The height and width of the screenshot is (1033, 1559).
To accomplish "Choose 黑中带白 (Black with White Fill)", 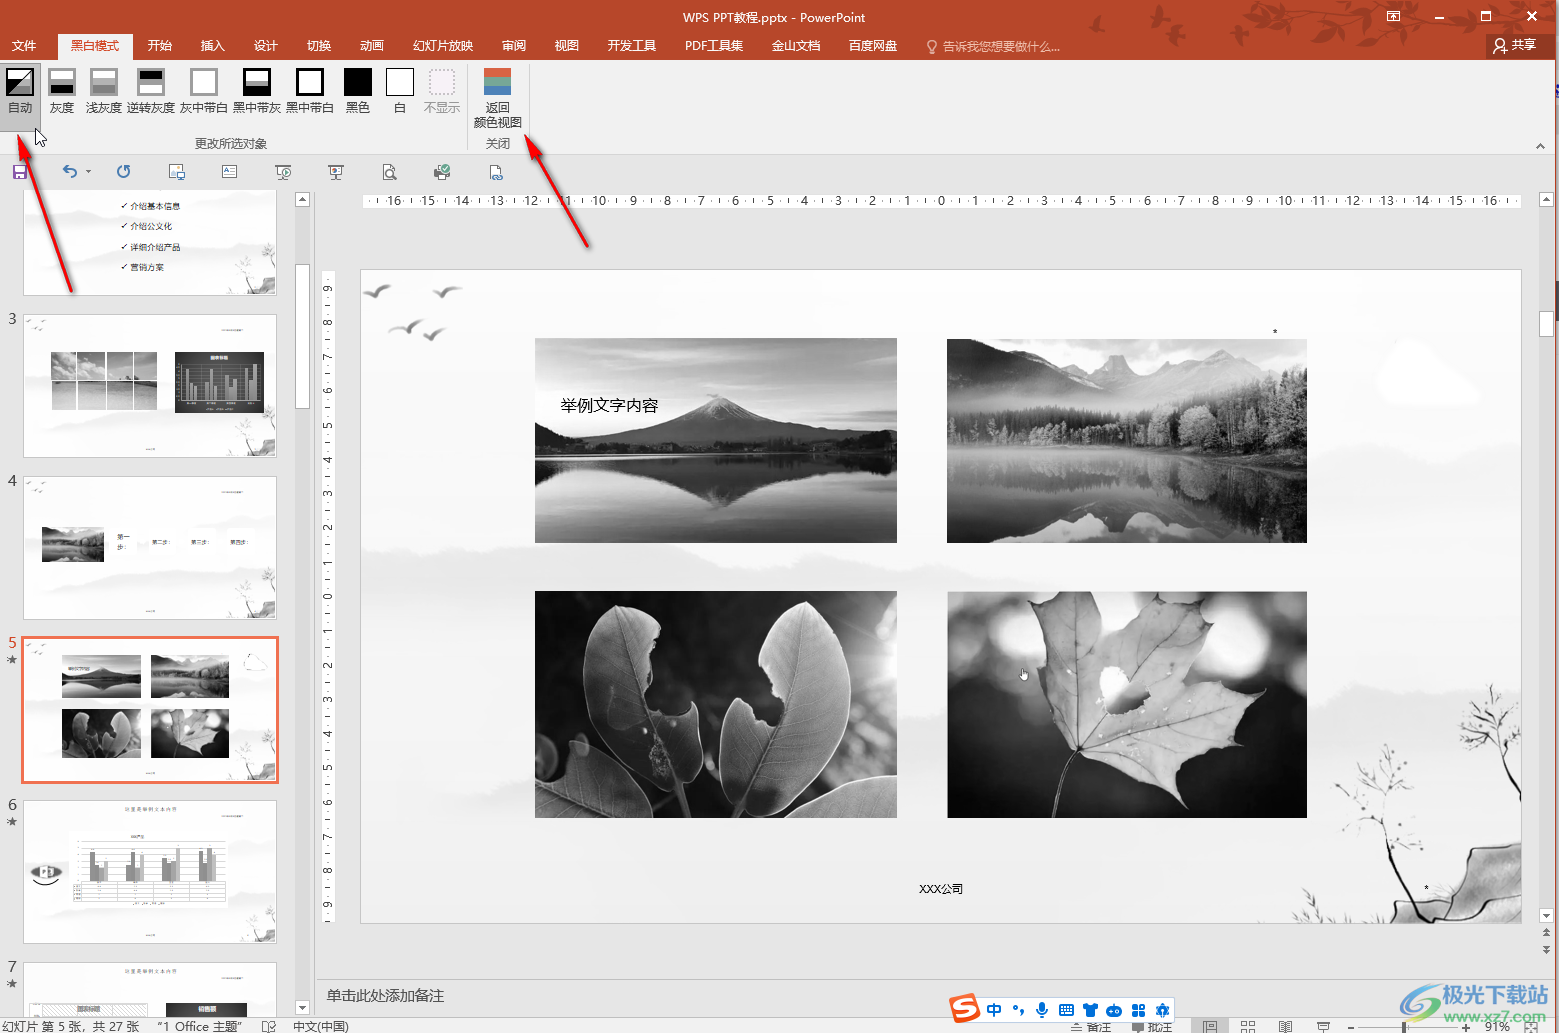I will point(310,91).
